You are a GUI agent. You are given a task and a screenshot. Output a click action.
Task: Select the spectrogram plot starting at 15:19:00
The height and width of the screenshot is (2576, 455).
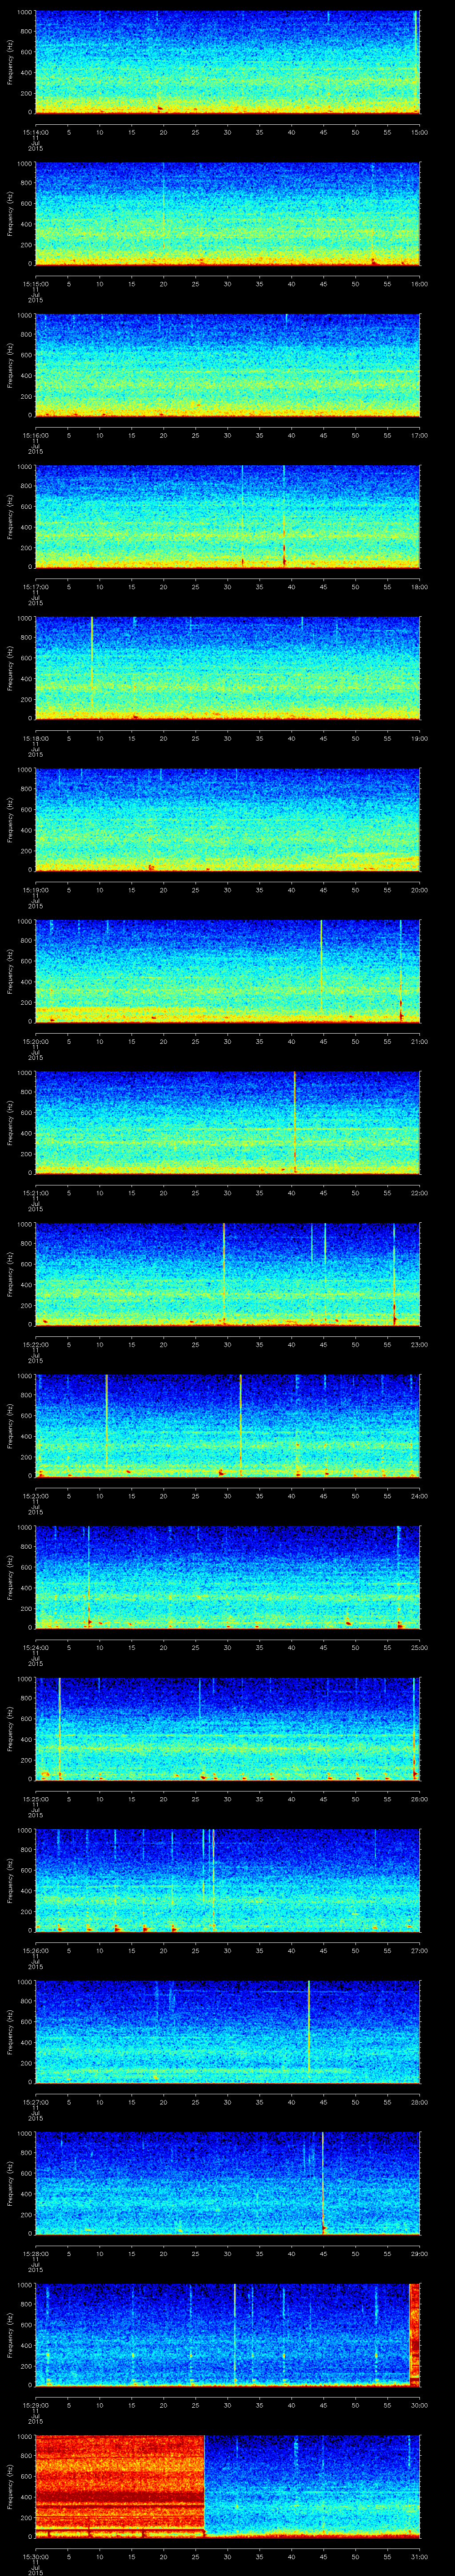point(227,820)
